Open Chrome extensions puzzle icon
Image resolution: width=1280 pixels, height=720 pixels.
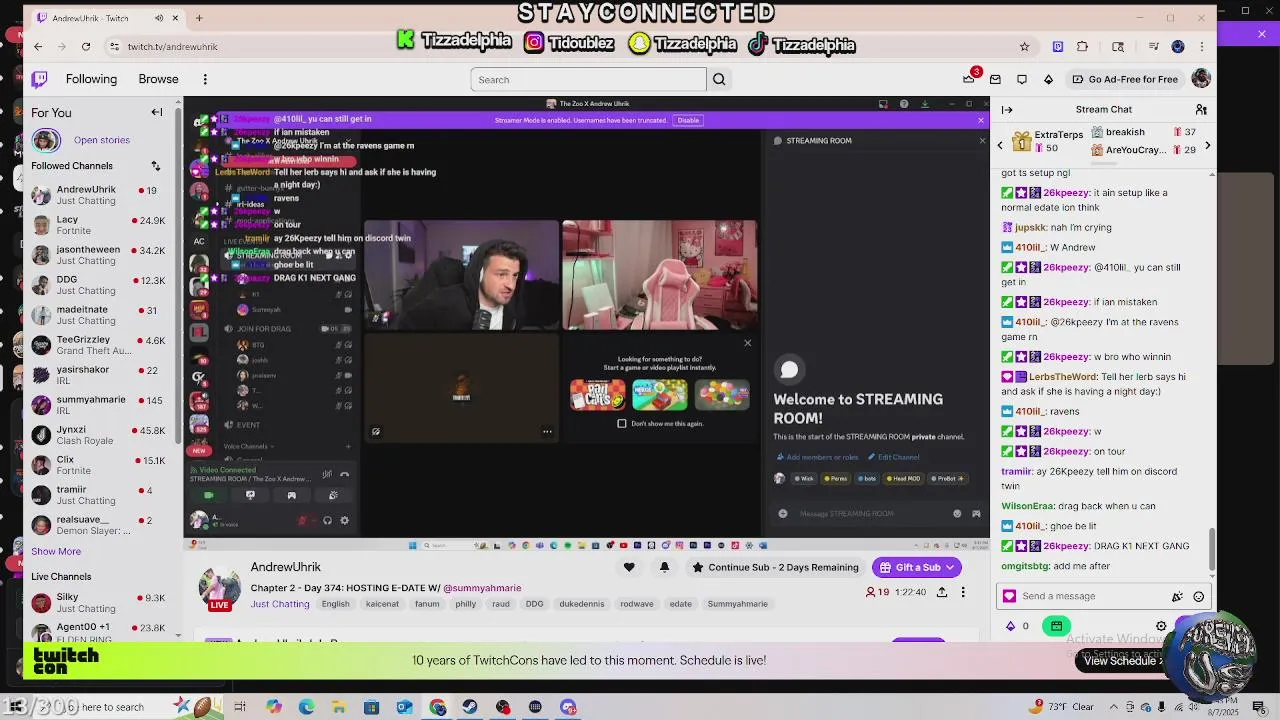pos(1082,46)
